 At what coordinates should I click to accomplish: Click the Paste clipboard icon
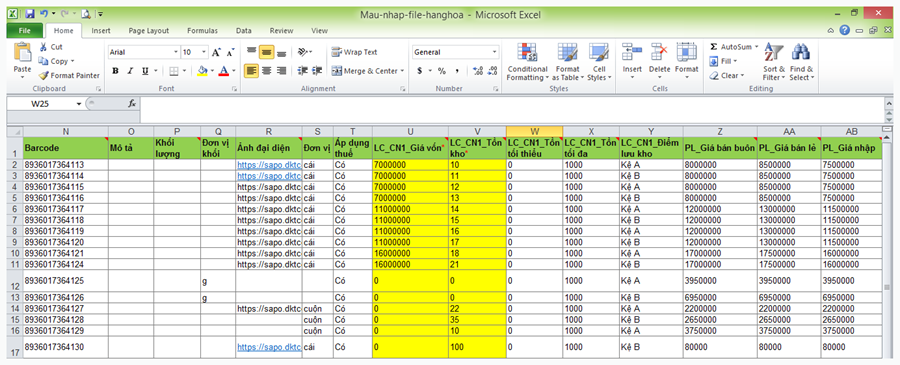coord(22,53)
